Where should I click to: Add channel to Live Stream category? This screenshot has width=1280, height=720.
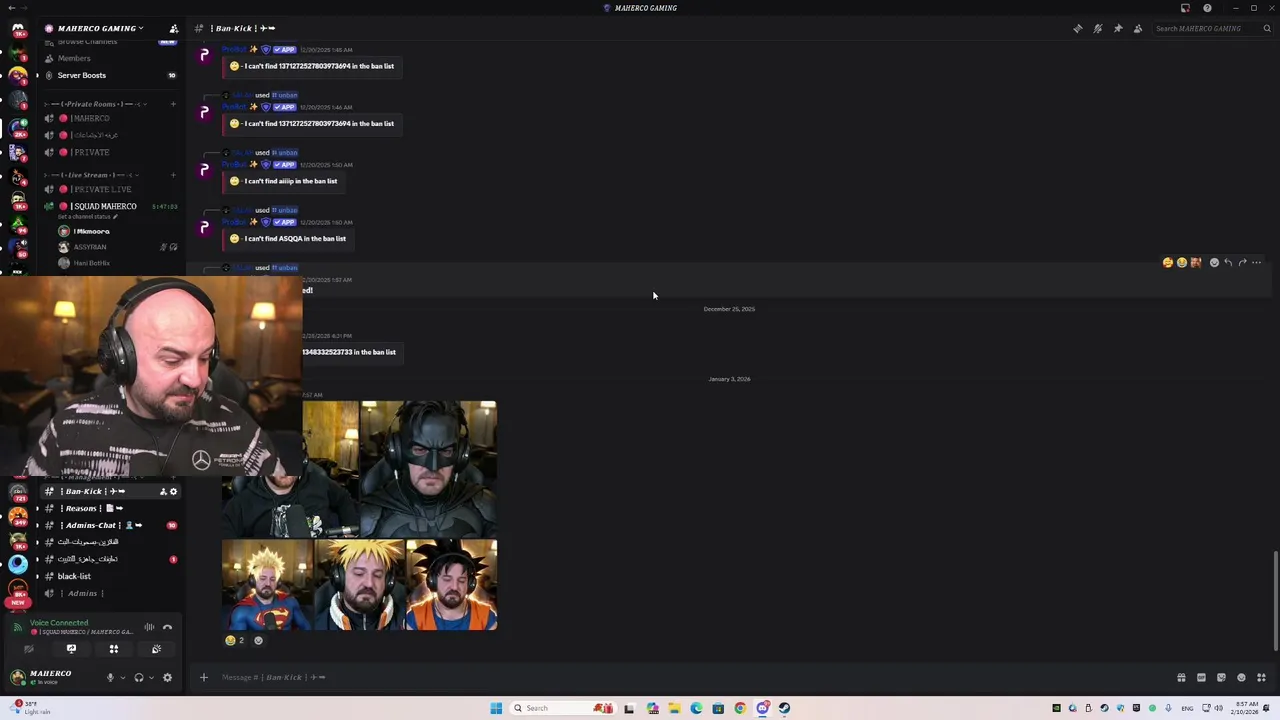[173, 175]
